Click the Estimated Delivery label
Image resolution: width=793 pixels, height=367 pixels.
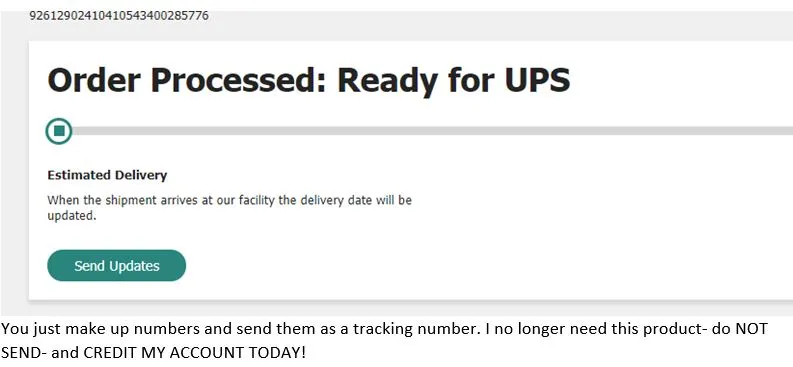click(107, 175)
